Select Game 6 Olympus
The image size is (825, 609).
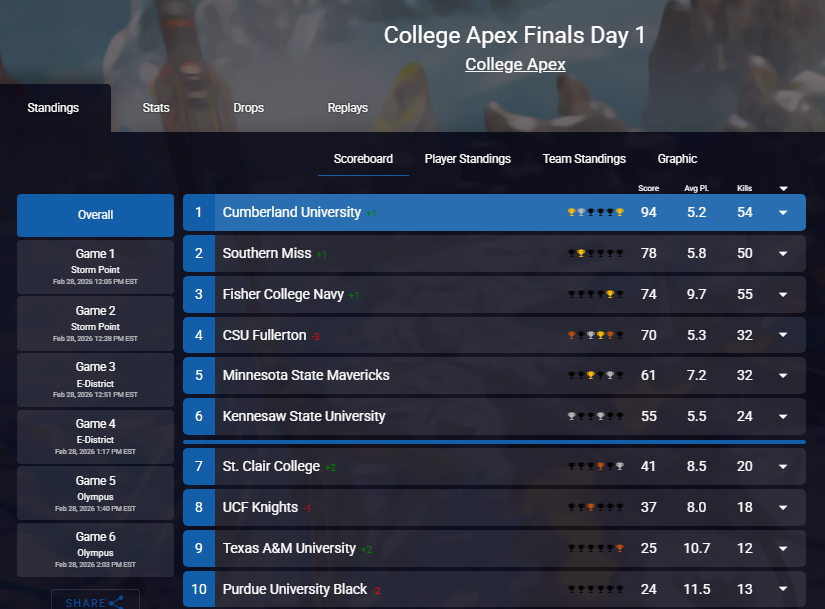[x=95, y=550]
